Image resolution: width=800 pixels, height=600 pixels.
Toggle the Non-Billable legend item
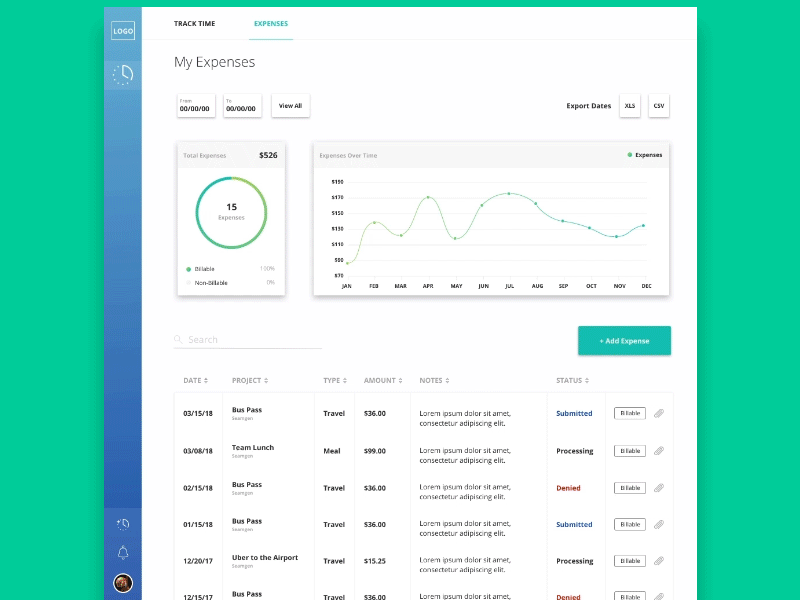(207, 282)
